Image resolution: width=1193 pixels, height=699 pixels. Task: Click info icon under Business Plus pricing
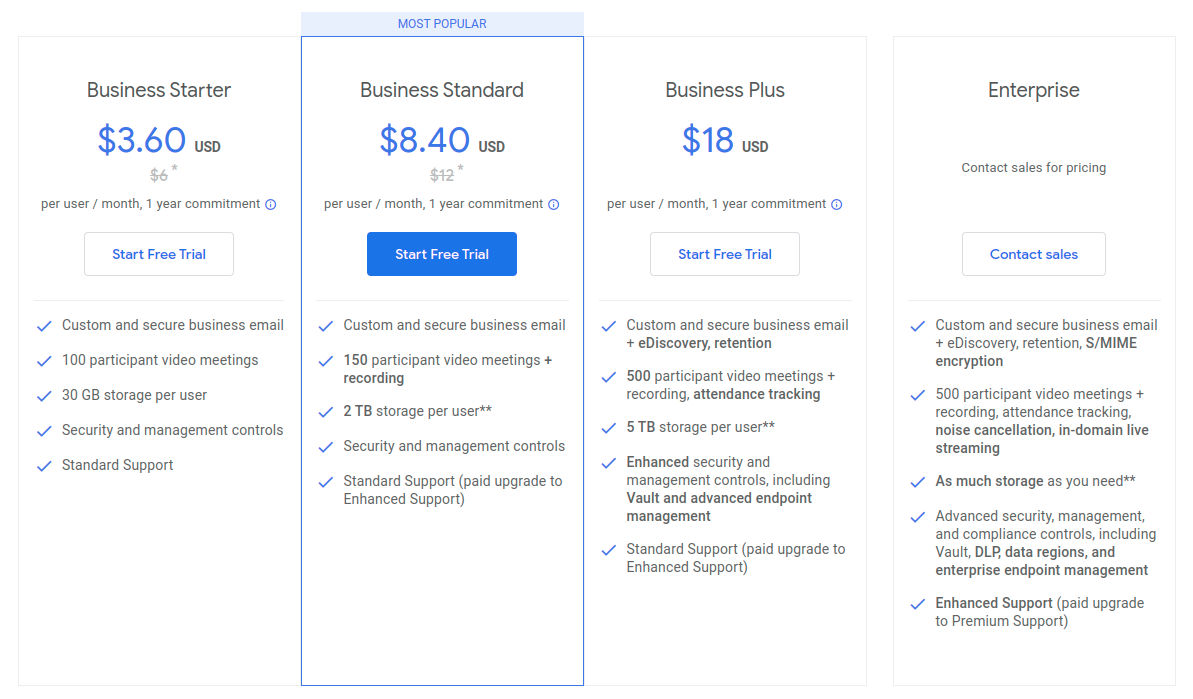(836, 204)
